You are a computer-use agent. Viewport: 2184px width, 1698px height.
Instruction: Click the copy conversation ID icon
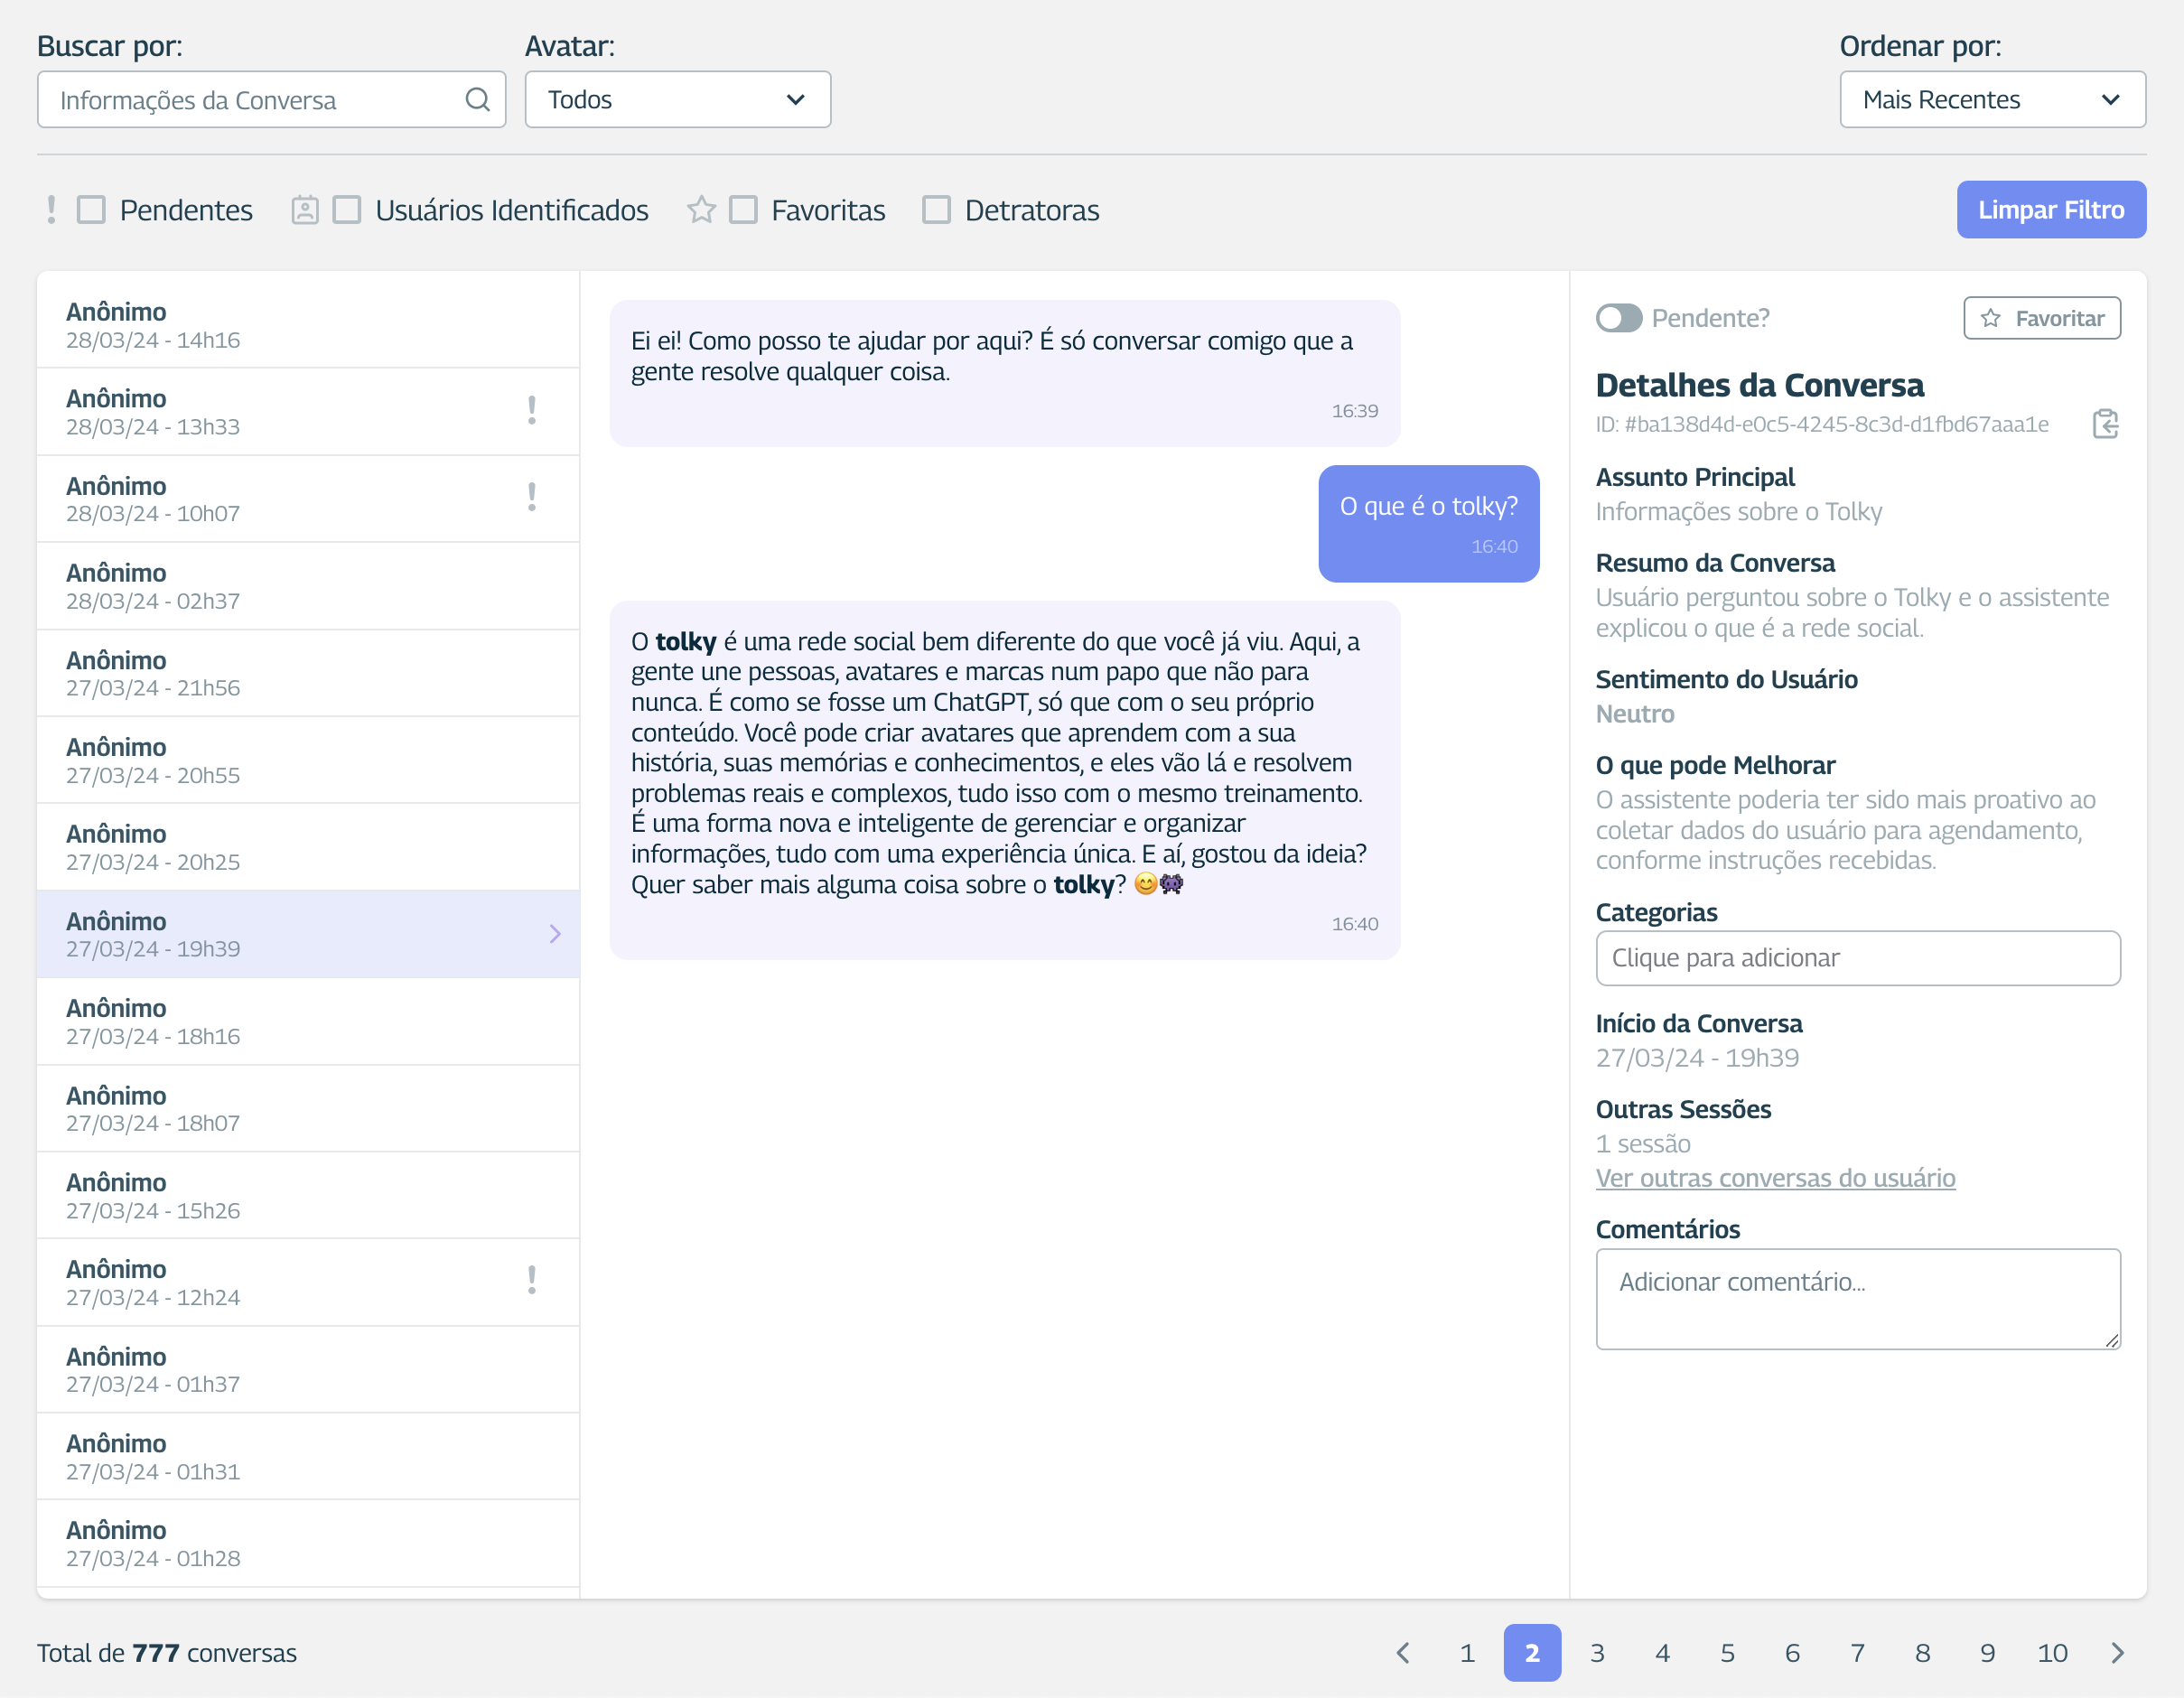2105,424
